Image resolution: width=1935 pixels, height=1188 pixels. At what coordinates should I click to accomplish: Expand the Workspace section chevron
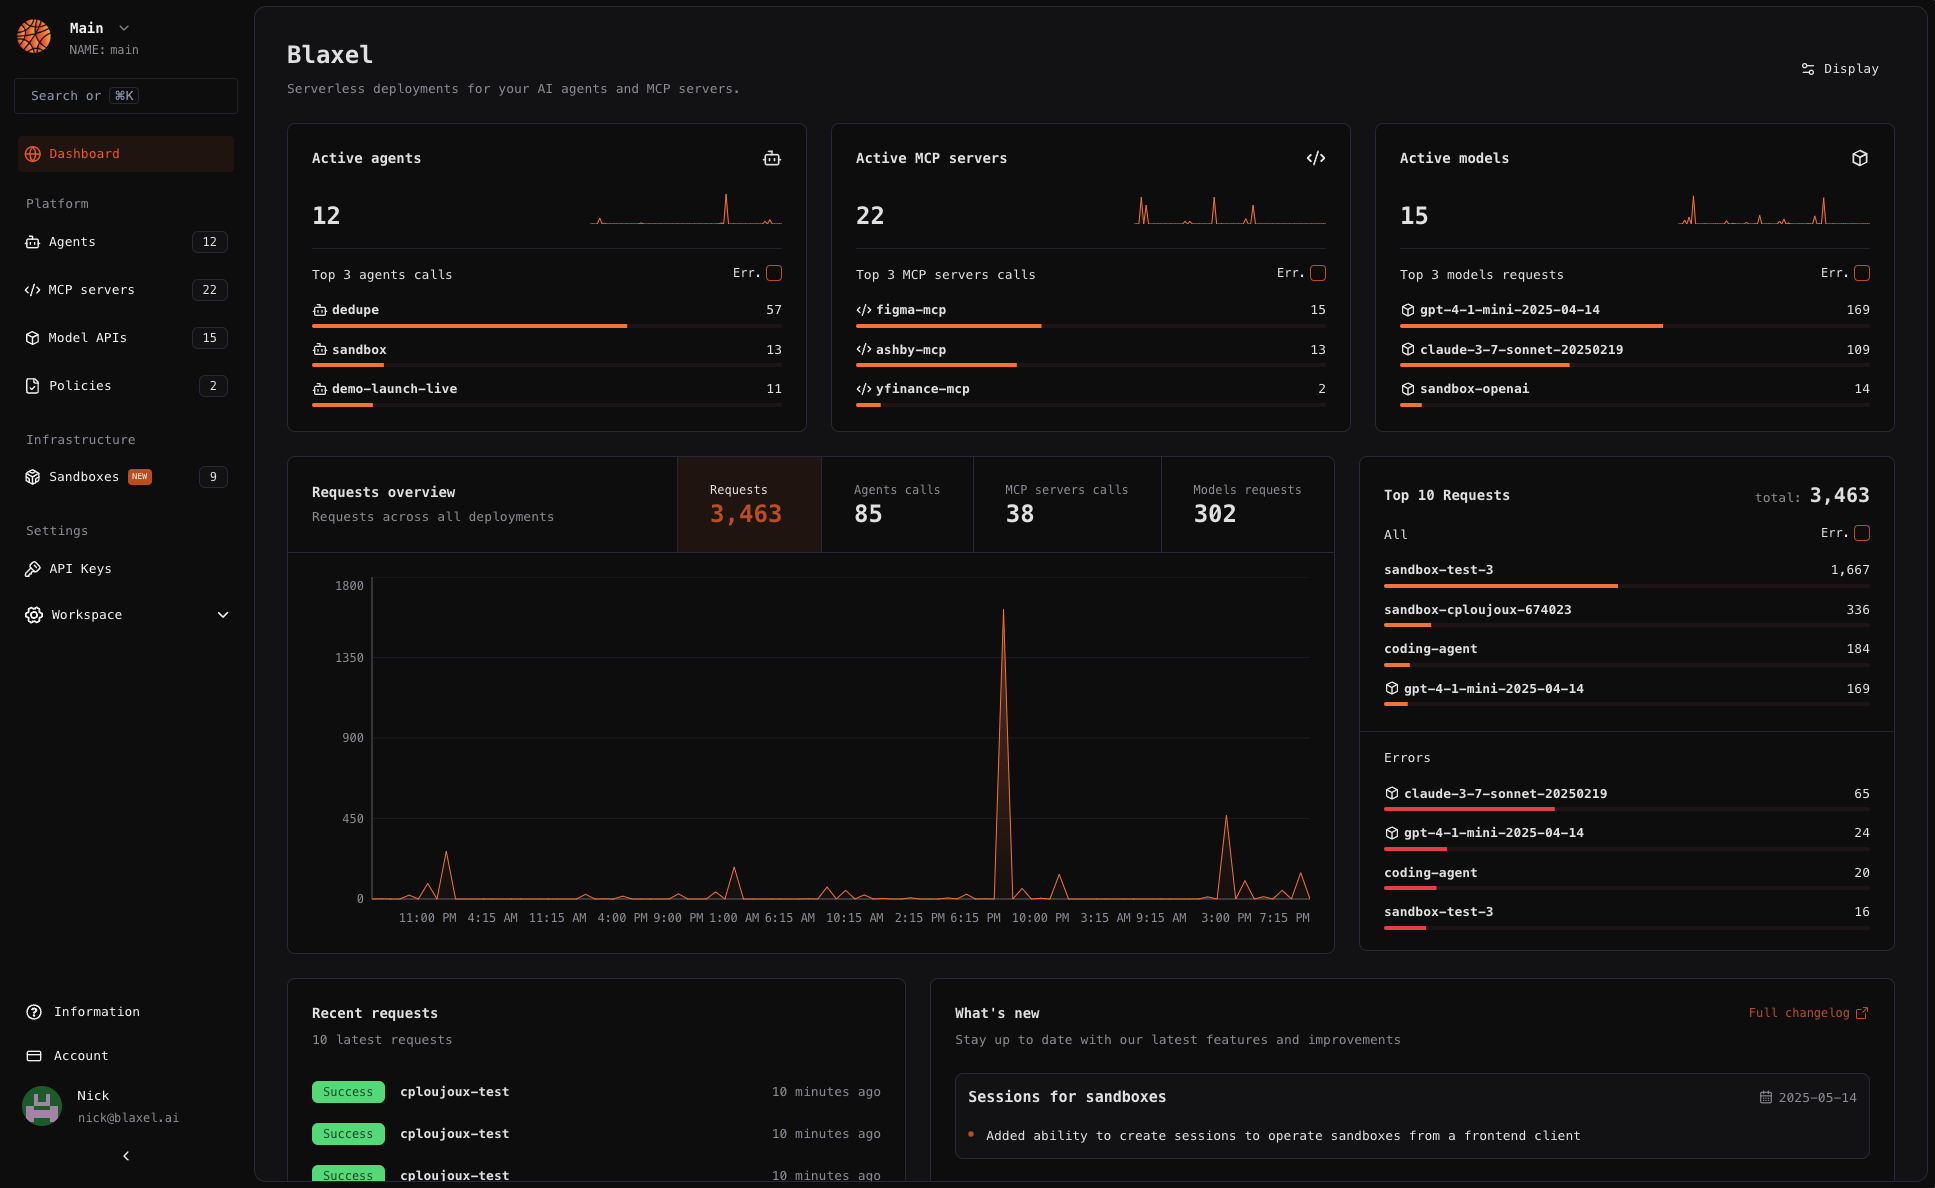(x=223, y=615)
